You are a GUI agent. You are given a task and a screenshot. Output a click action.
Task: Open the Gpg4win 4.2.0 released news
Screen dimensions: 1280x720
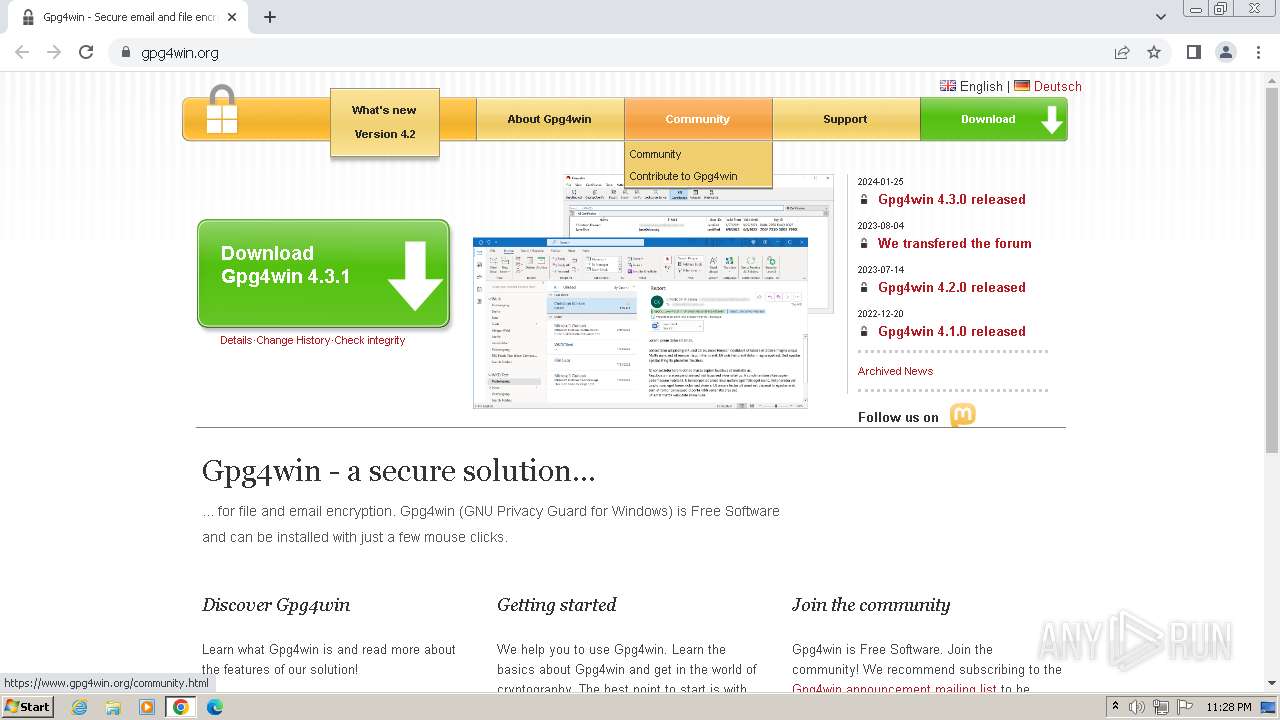tap(952, 287)
